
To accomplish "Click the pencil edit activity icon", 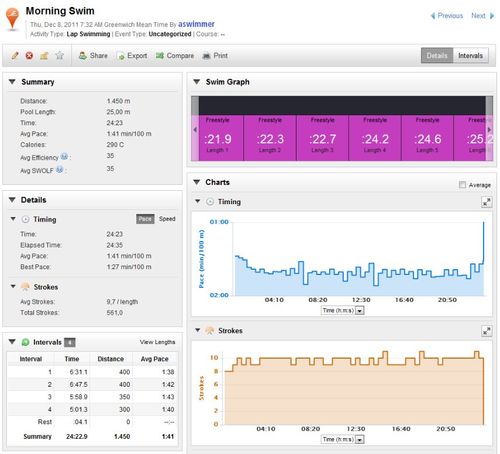I will coord(14,56).
